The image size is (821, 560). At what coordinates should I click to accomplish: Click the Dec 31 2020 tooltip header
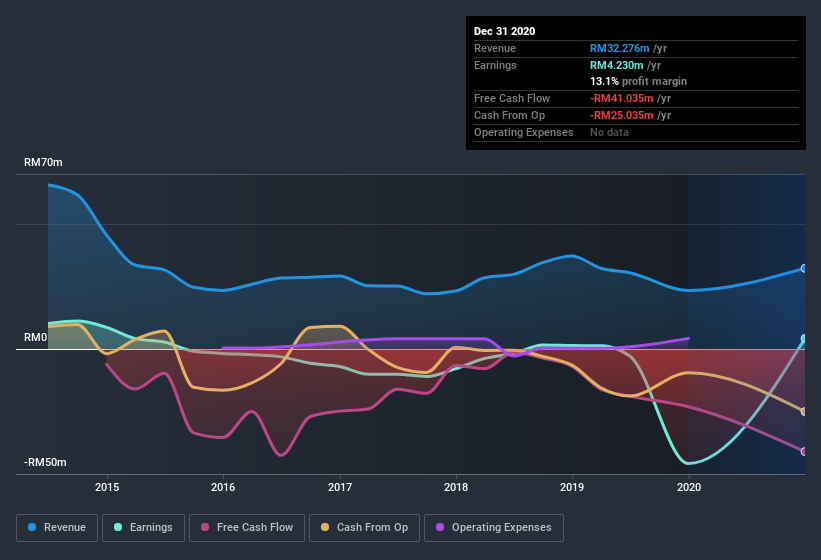(505, 31)
